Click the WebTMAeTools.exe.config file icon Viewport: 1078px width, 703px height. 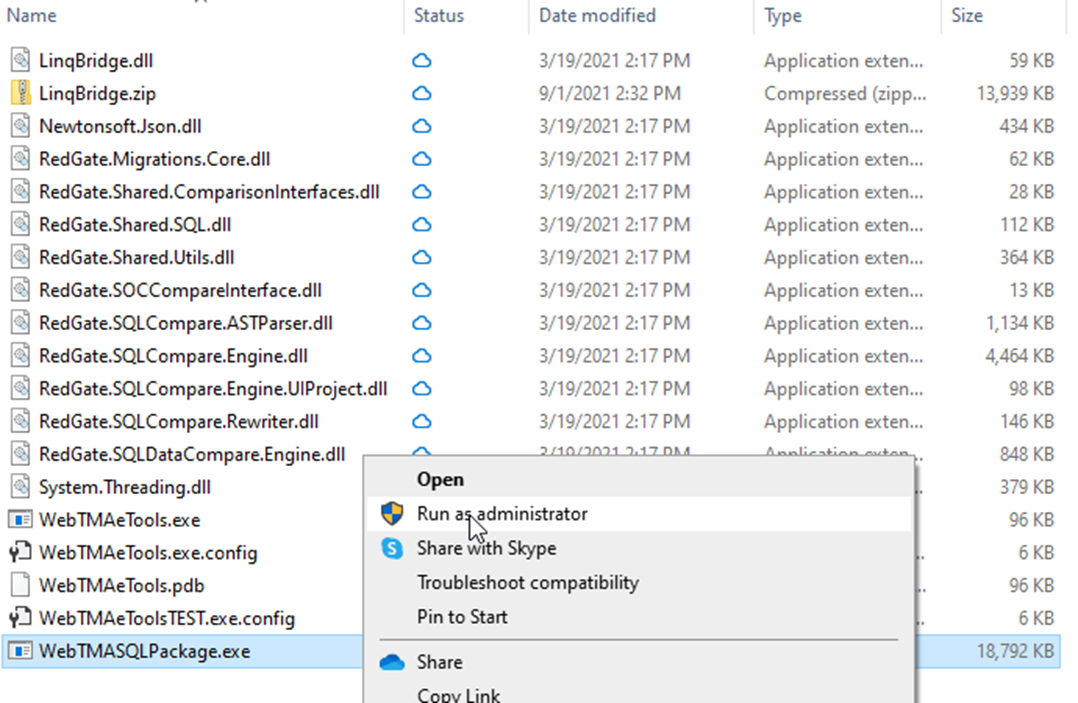coord(21,553)
